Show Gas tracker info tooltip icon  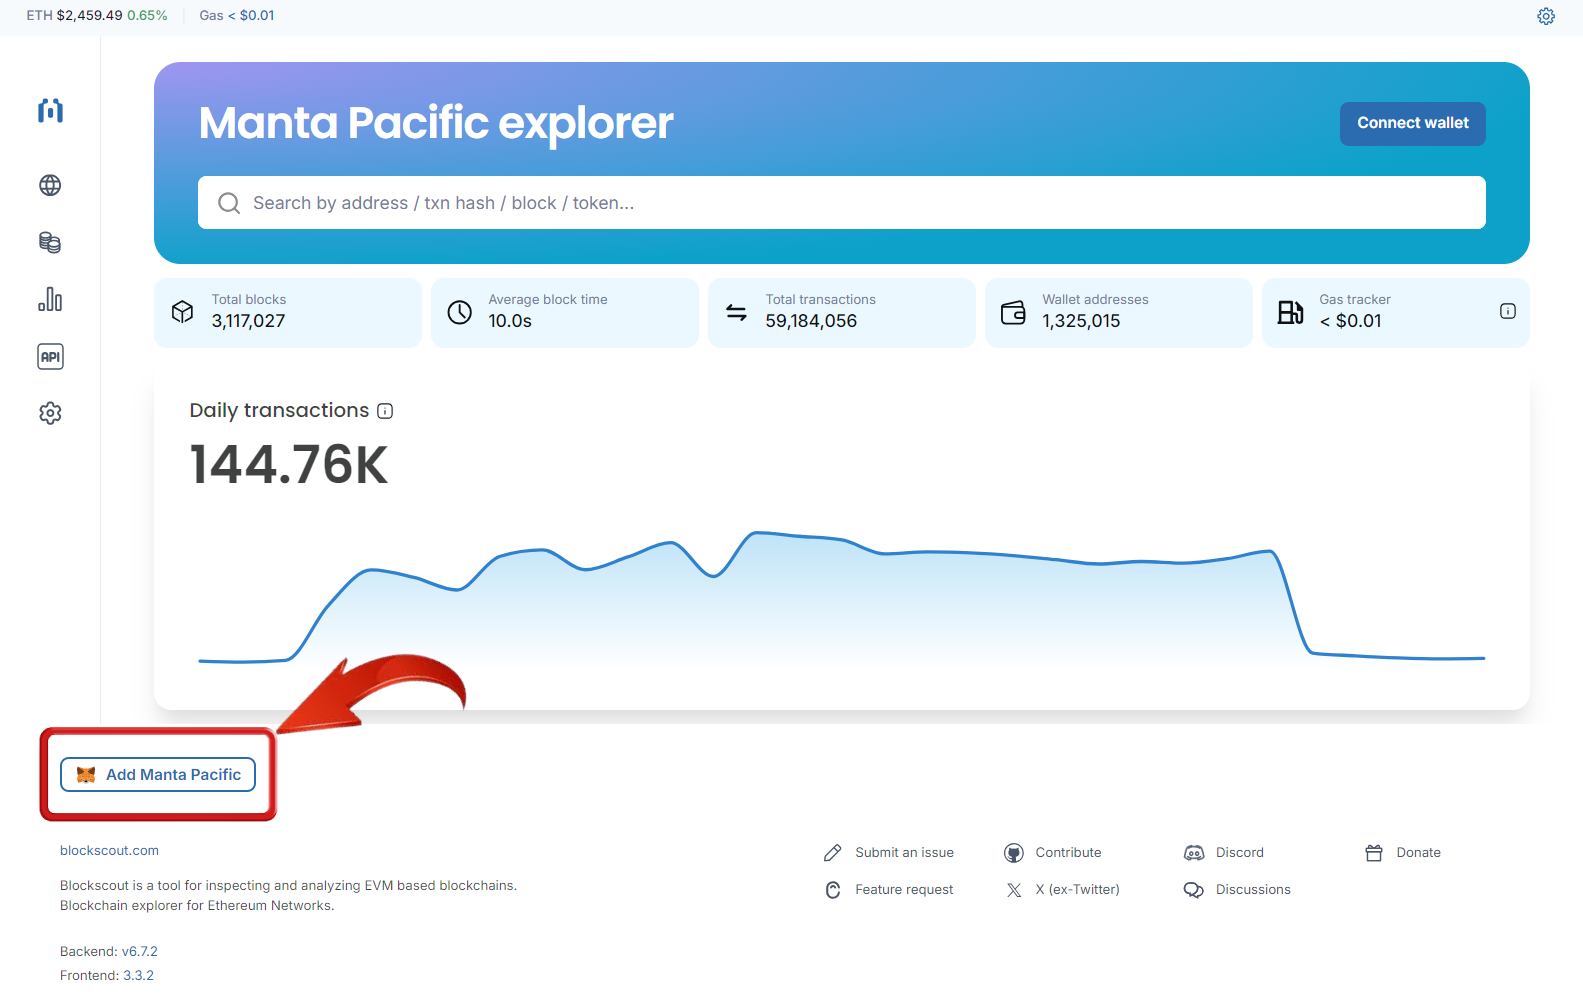1508,311
